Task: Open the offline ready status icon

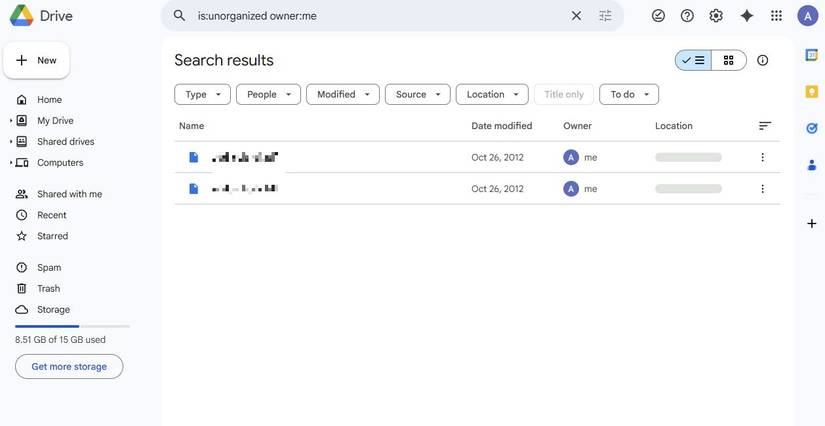Action: [x=658, y=16]
